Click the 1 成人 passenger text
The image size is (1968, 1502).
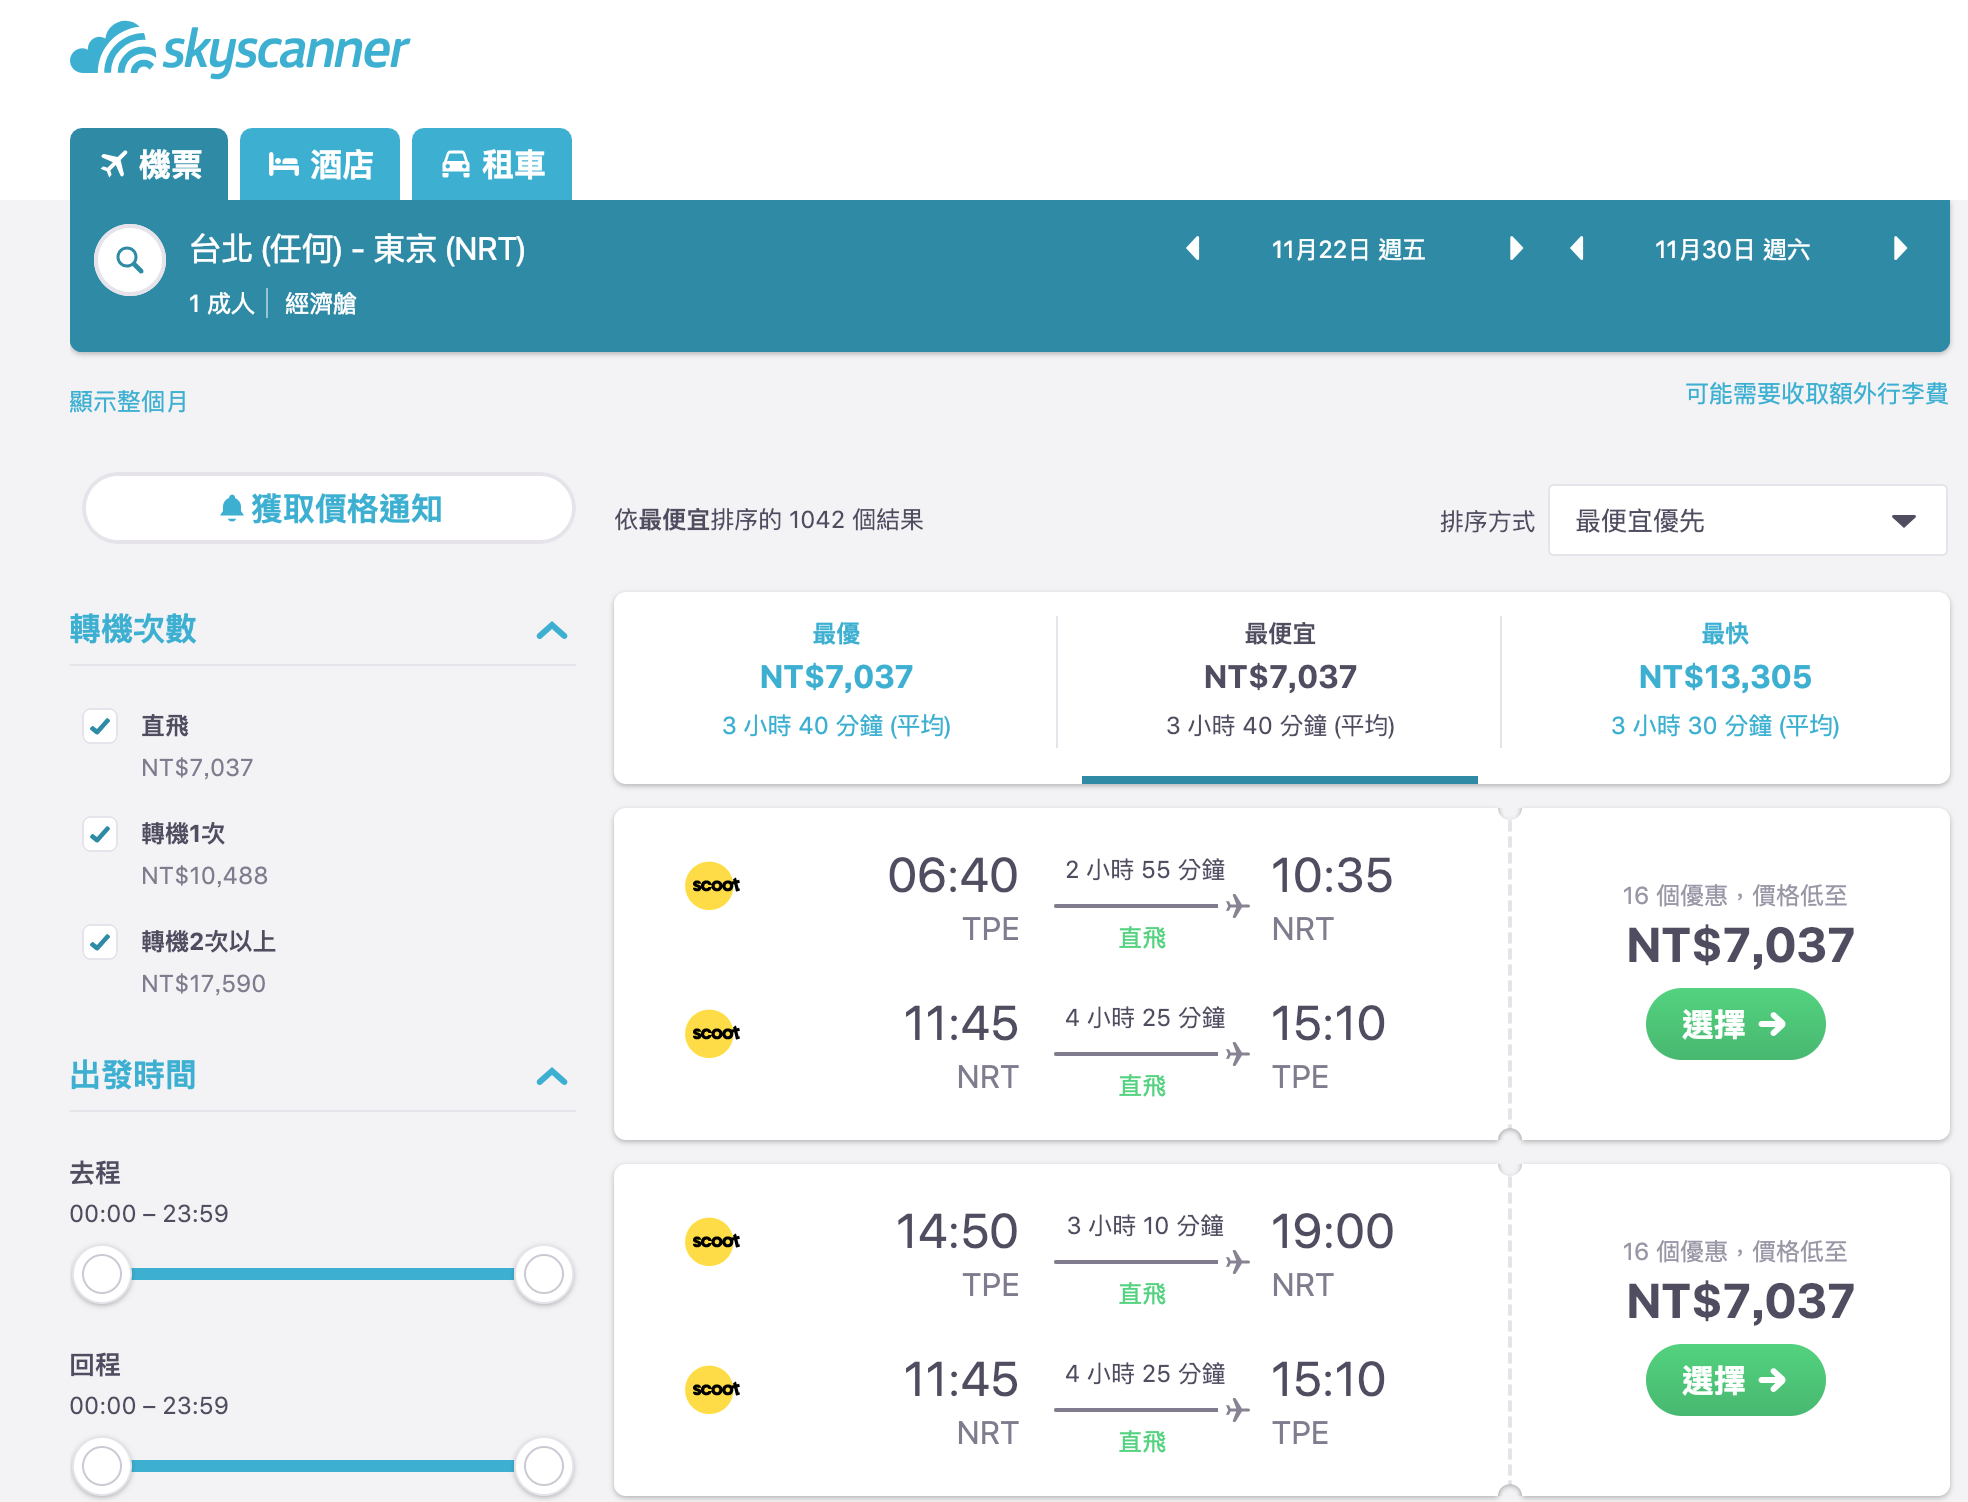(221, 303)
